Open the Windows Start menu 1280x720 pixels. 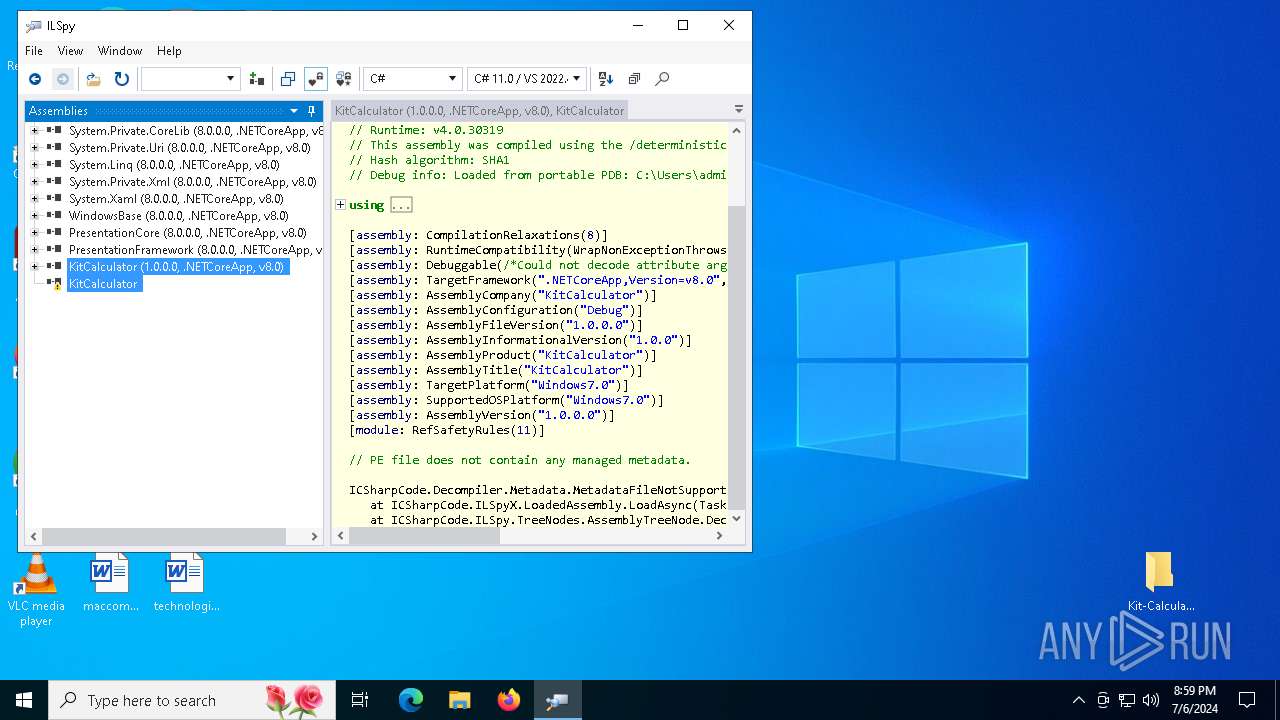pos(24,700)
